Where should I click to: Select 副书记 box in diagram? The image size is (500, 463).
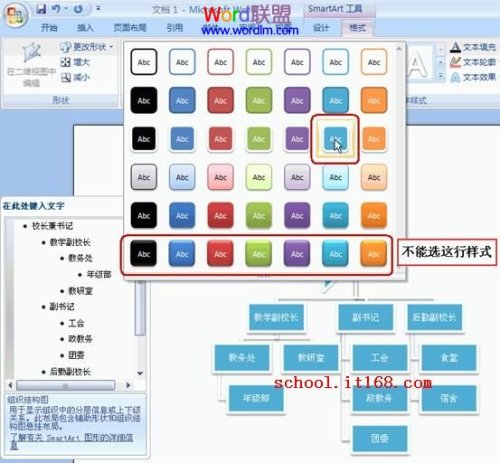click(365, 317)
